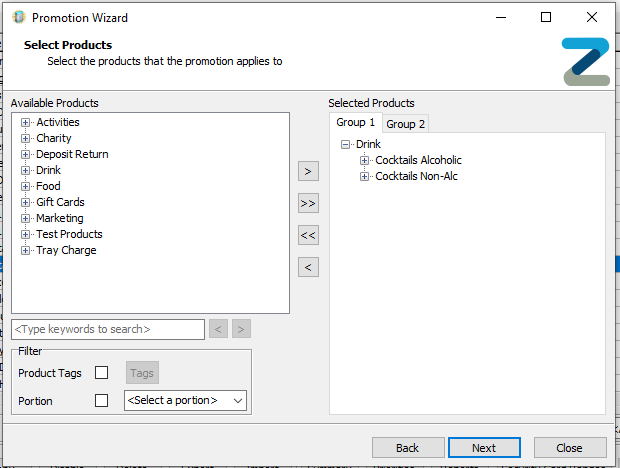The image size is (620, 468).
Task: Collapse the Drink node in Group 1
Action: point(345,144)
